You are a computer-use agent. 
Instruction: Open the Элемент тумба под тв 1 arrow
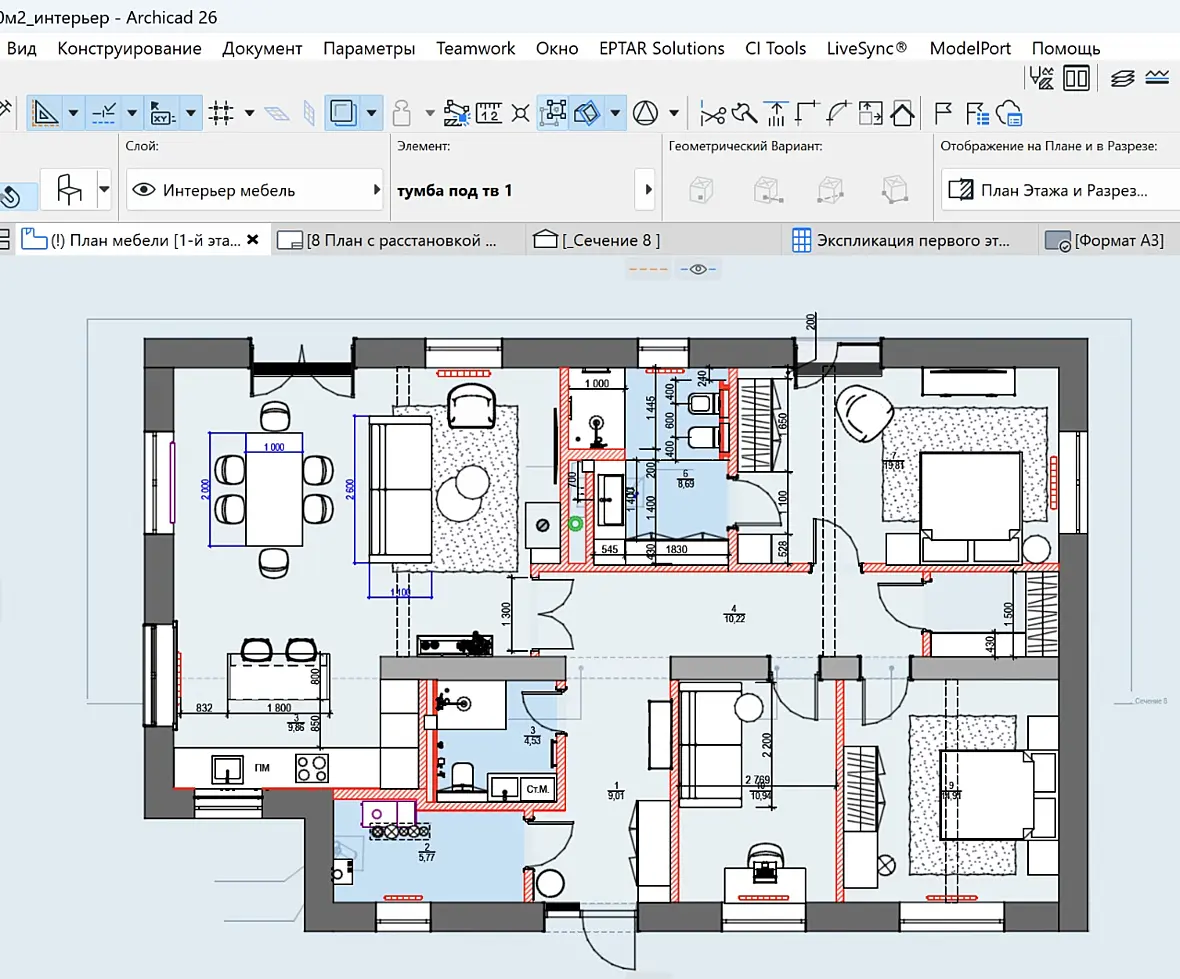(x=647, y=190)
